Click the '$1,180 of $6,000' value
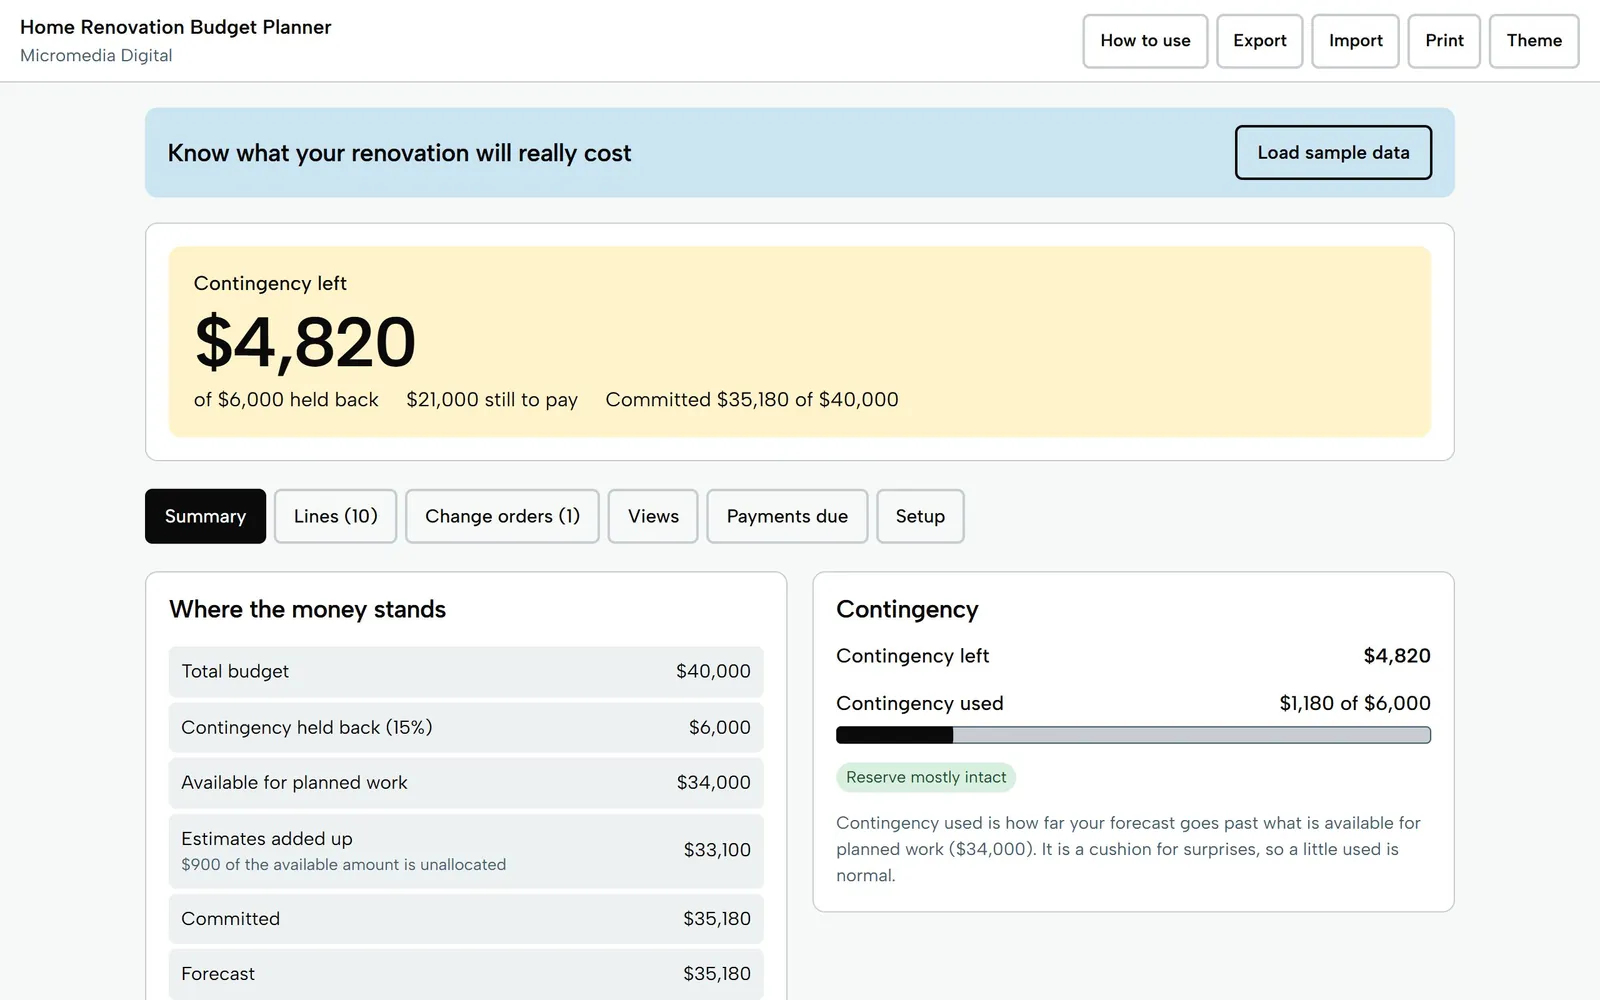This screenshot has height=1000, width=1600. point(1355,703)
